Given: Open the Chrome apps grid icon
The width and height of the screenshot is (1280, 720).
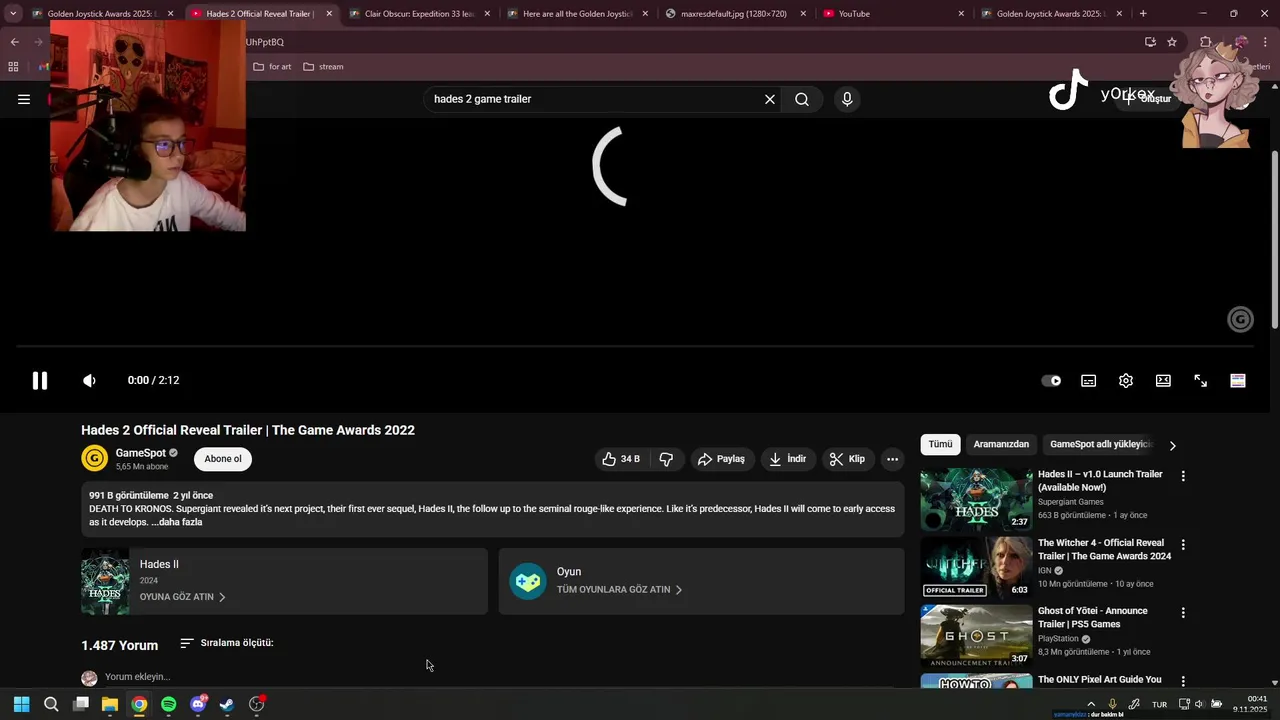Looking at the screenshot, I should [13, 67].
